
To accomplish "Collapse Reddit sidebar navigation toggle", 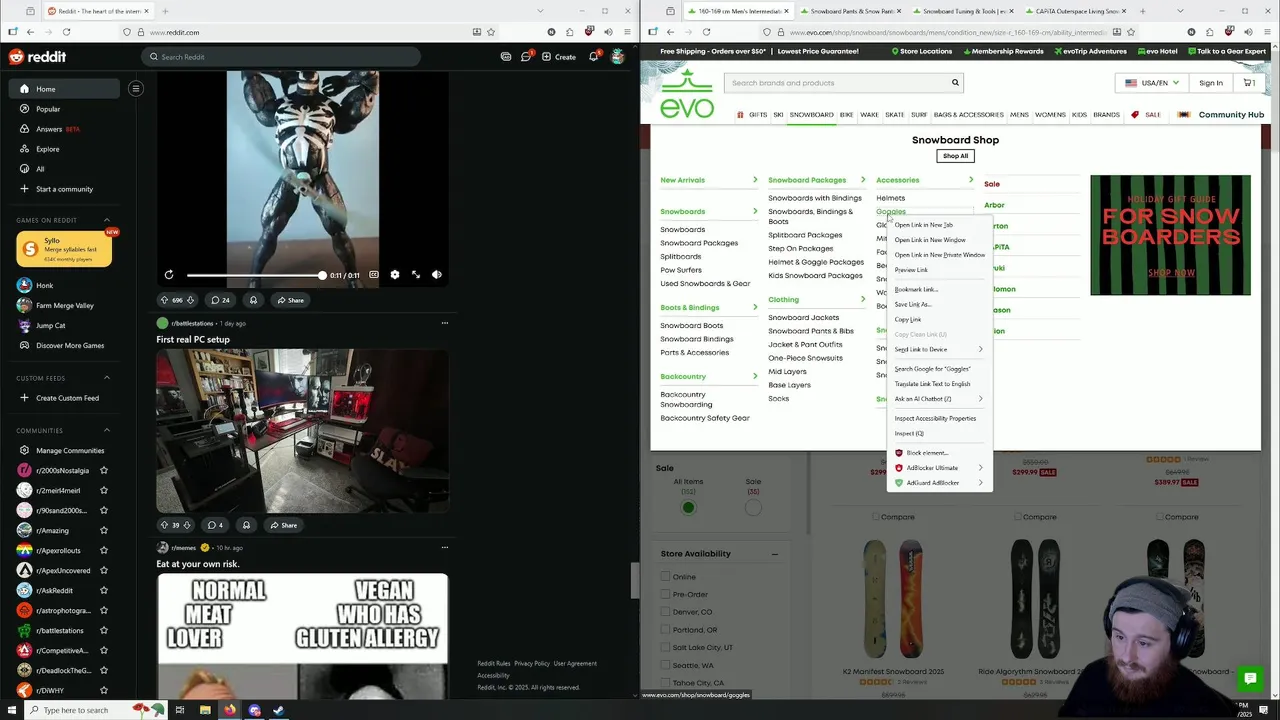I will 136,88.
